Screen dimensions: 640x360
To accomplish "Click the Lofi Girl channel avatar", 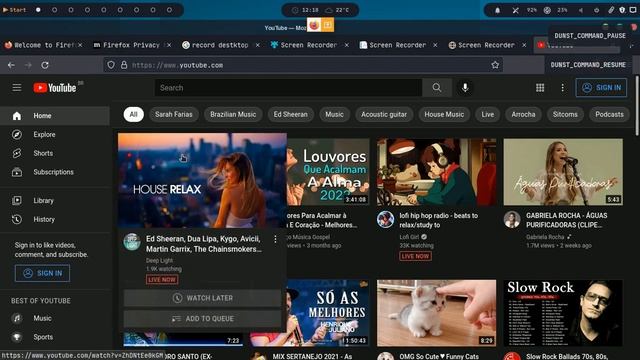I will [x=385, y=220].
